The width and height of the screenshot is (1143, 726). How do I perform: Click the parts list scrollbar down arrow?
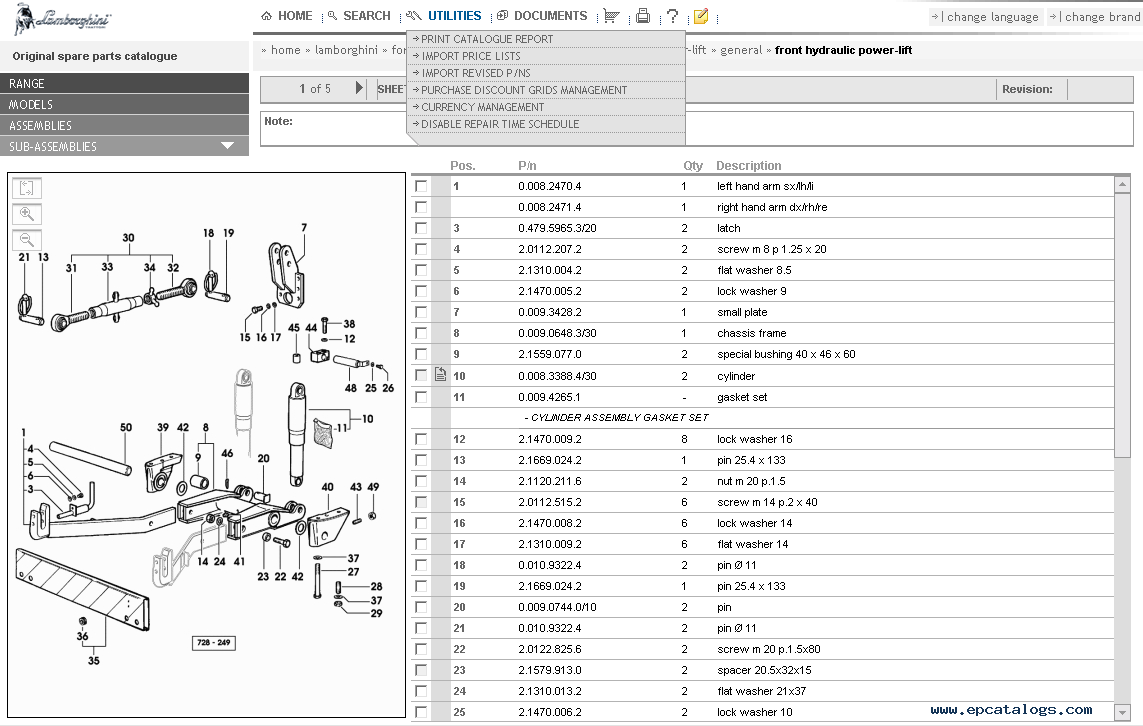(1123, 711)
